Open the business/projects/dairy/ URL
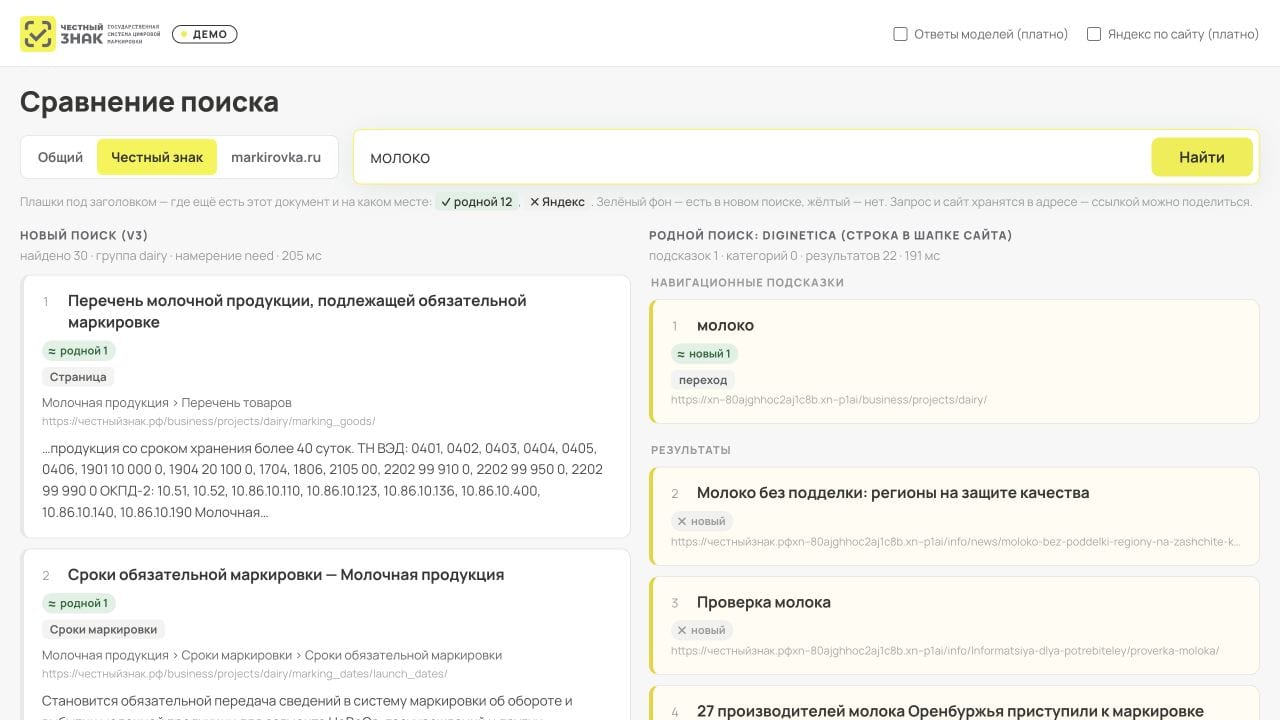Screen dimensions: 1280x720 [x=829, y=400]
